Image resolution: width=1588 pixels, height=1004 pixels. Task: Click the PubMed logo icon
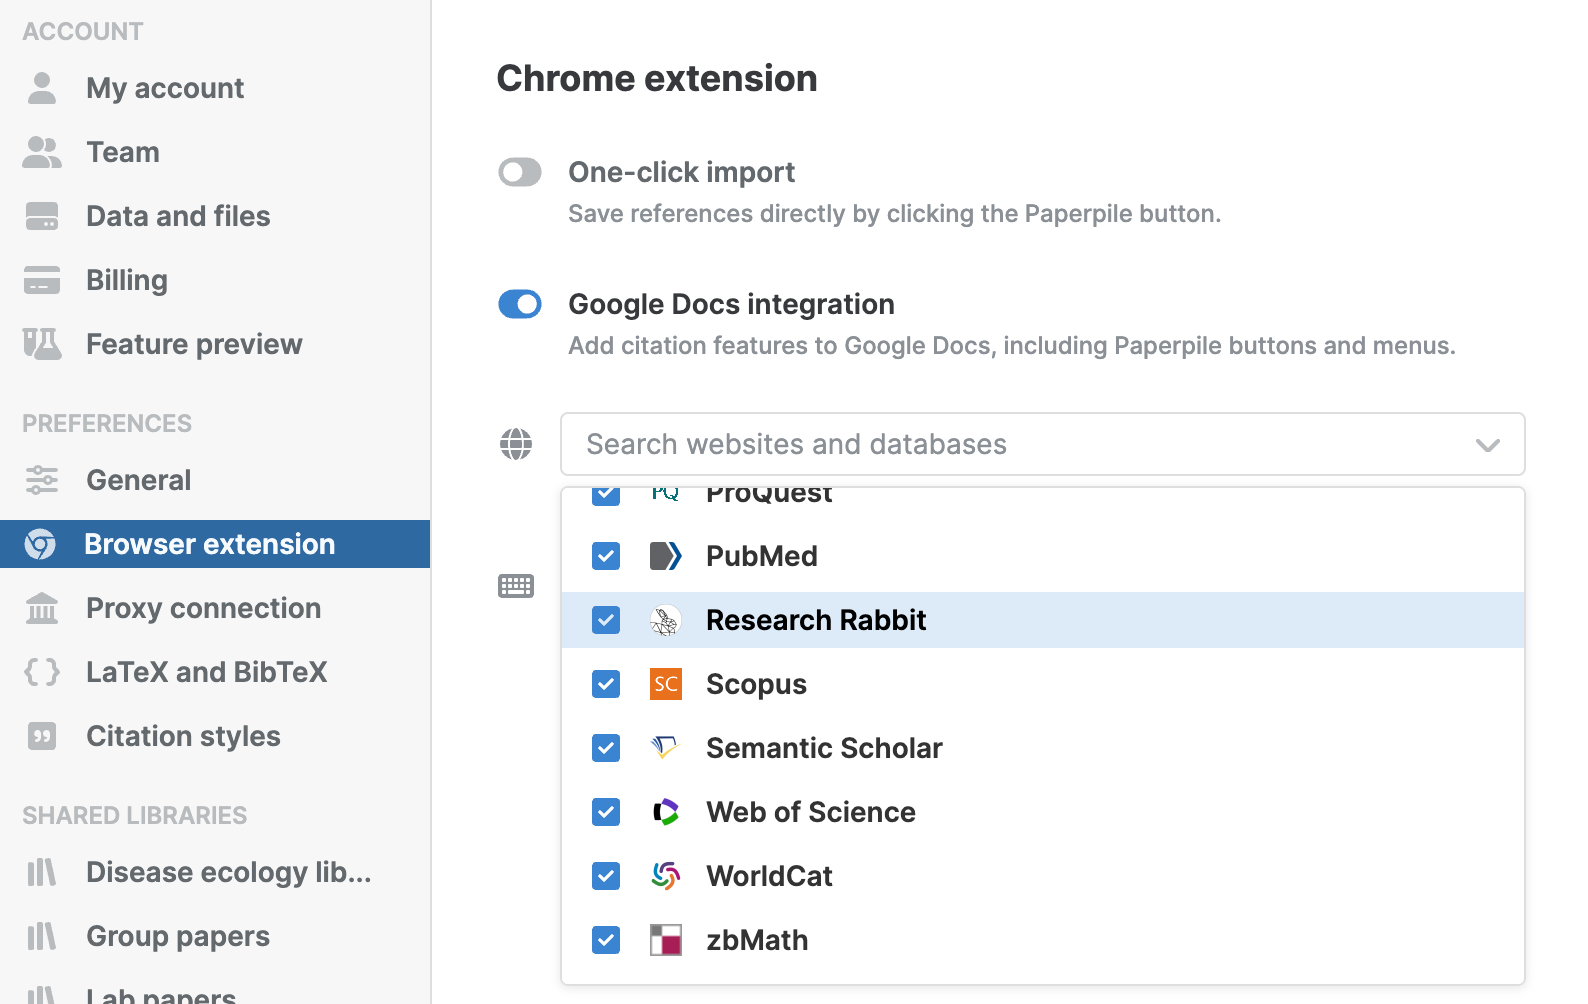(x=665, y=556)
